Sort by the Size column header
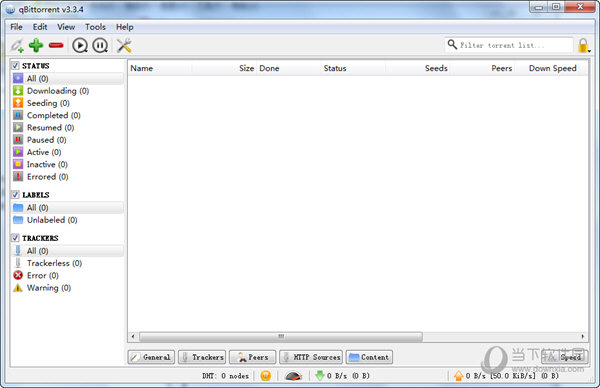The height and width of the screenshot is (388, 600). click(x=224, y=68)
